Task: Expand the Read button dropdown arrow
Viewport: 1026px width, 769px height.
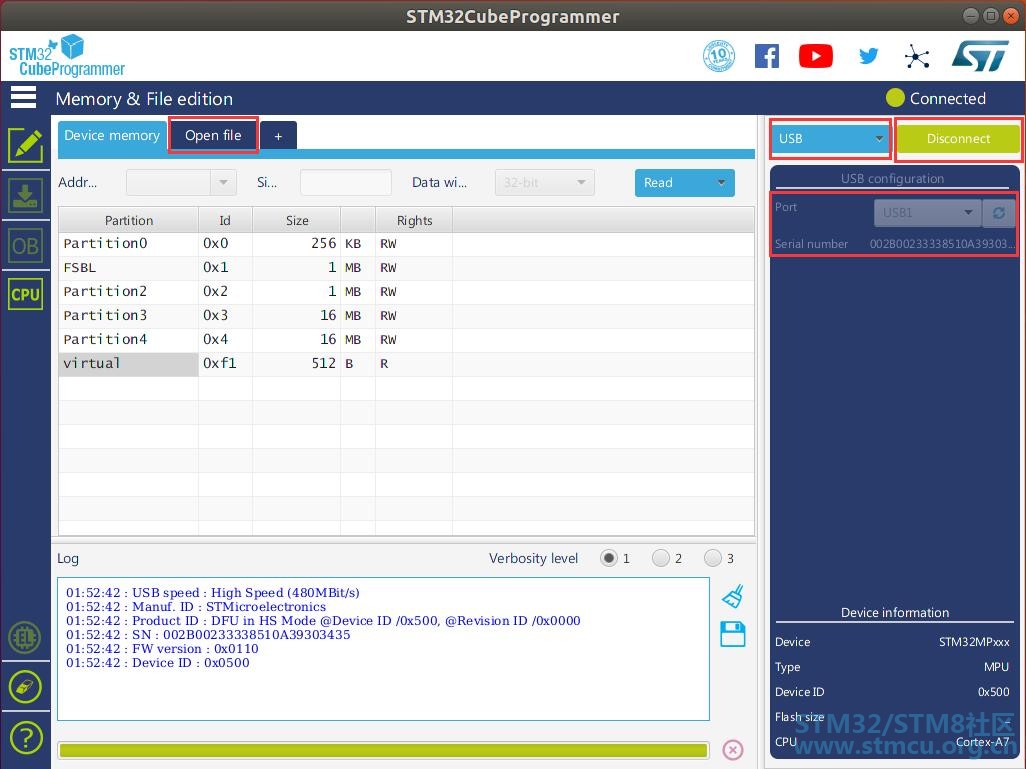Action: point(721,183)
